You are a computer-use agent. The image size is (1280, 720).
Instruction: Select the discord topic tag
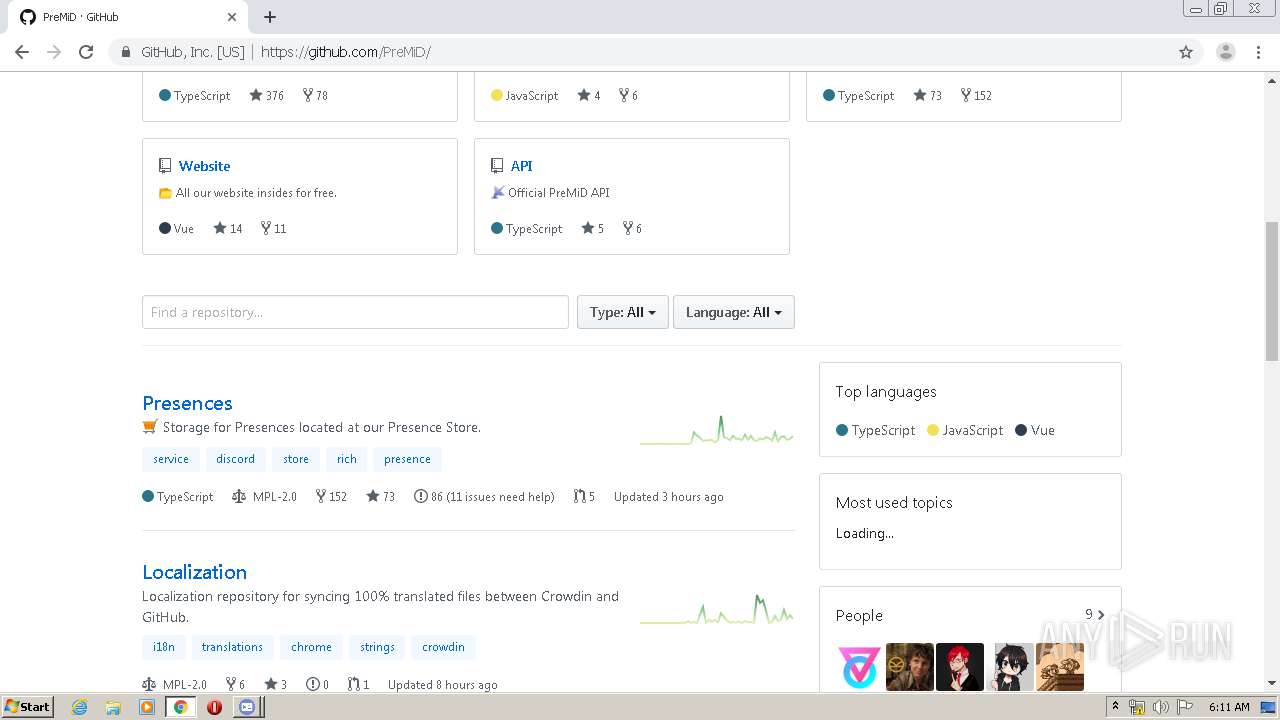tap(235, 459)
